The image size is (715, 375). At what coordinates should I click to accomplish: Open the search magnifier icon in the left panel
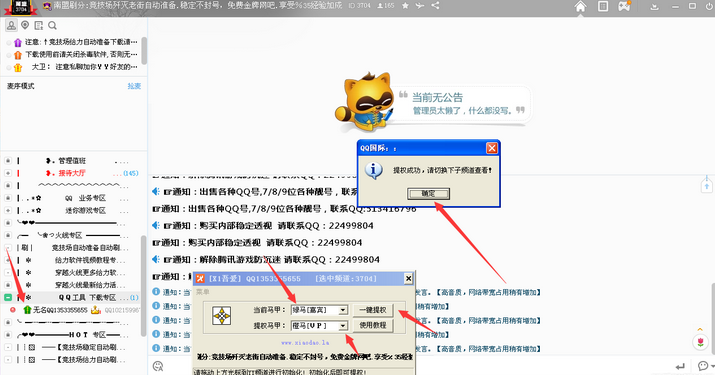coord(52,25)
